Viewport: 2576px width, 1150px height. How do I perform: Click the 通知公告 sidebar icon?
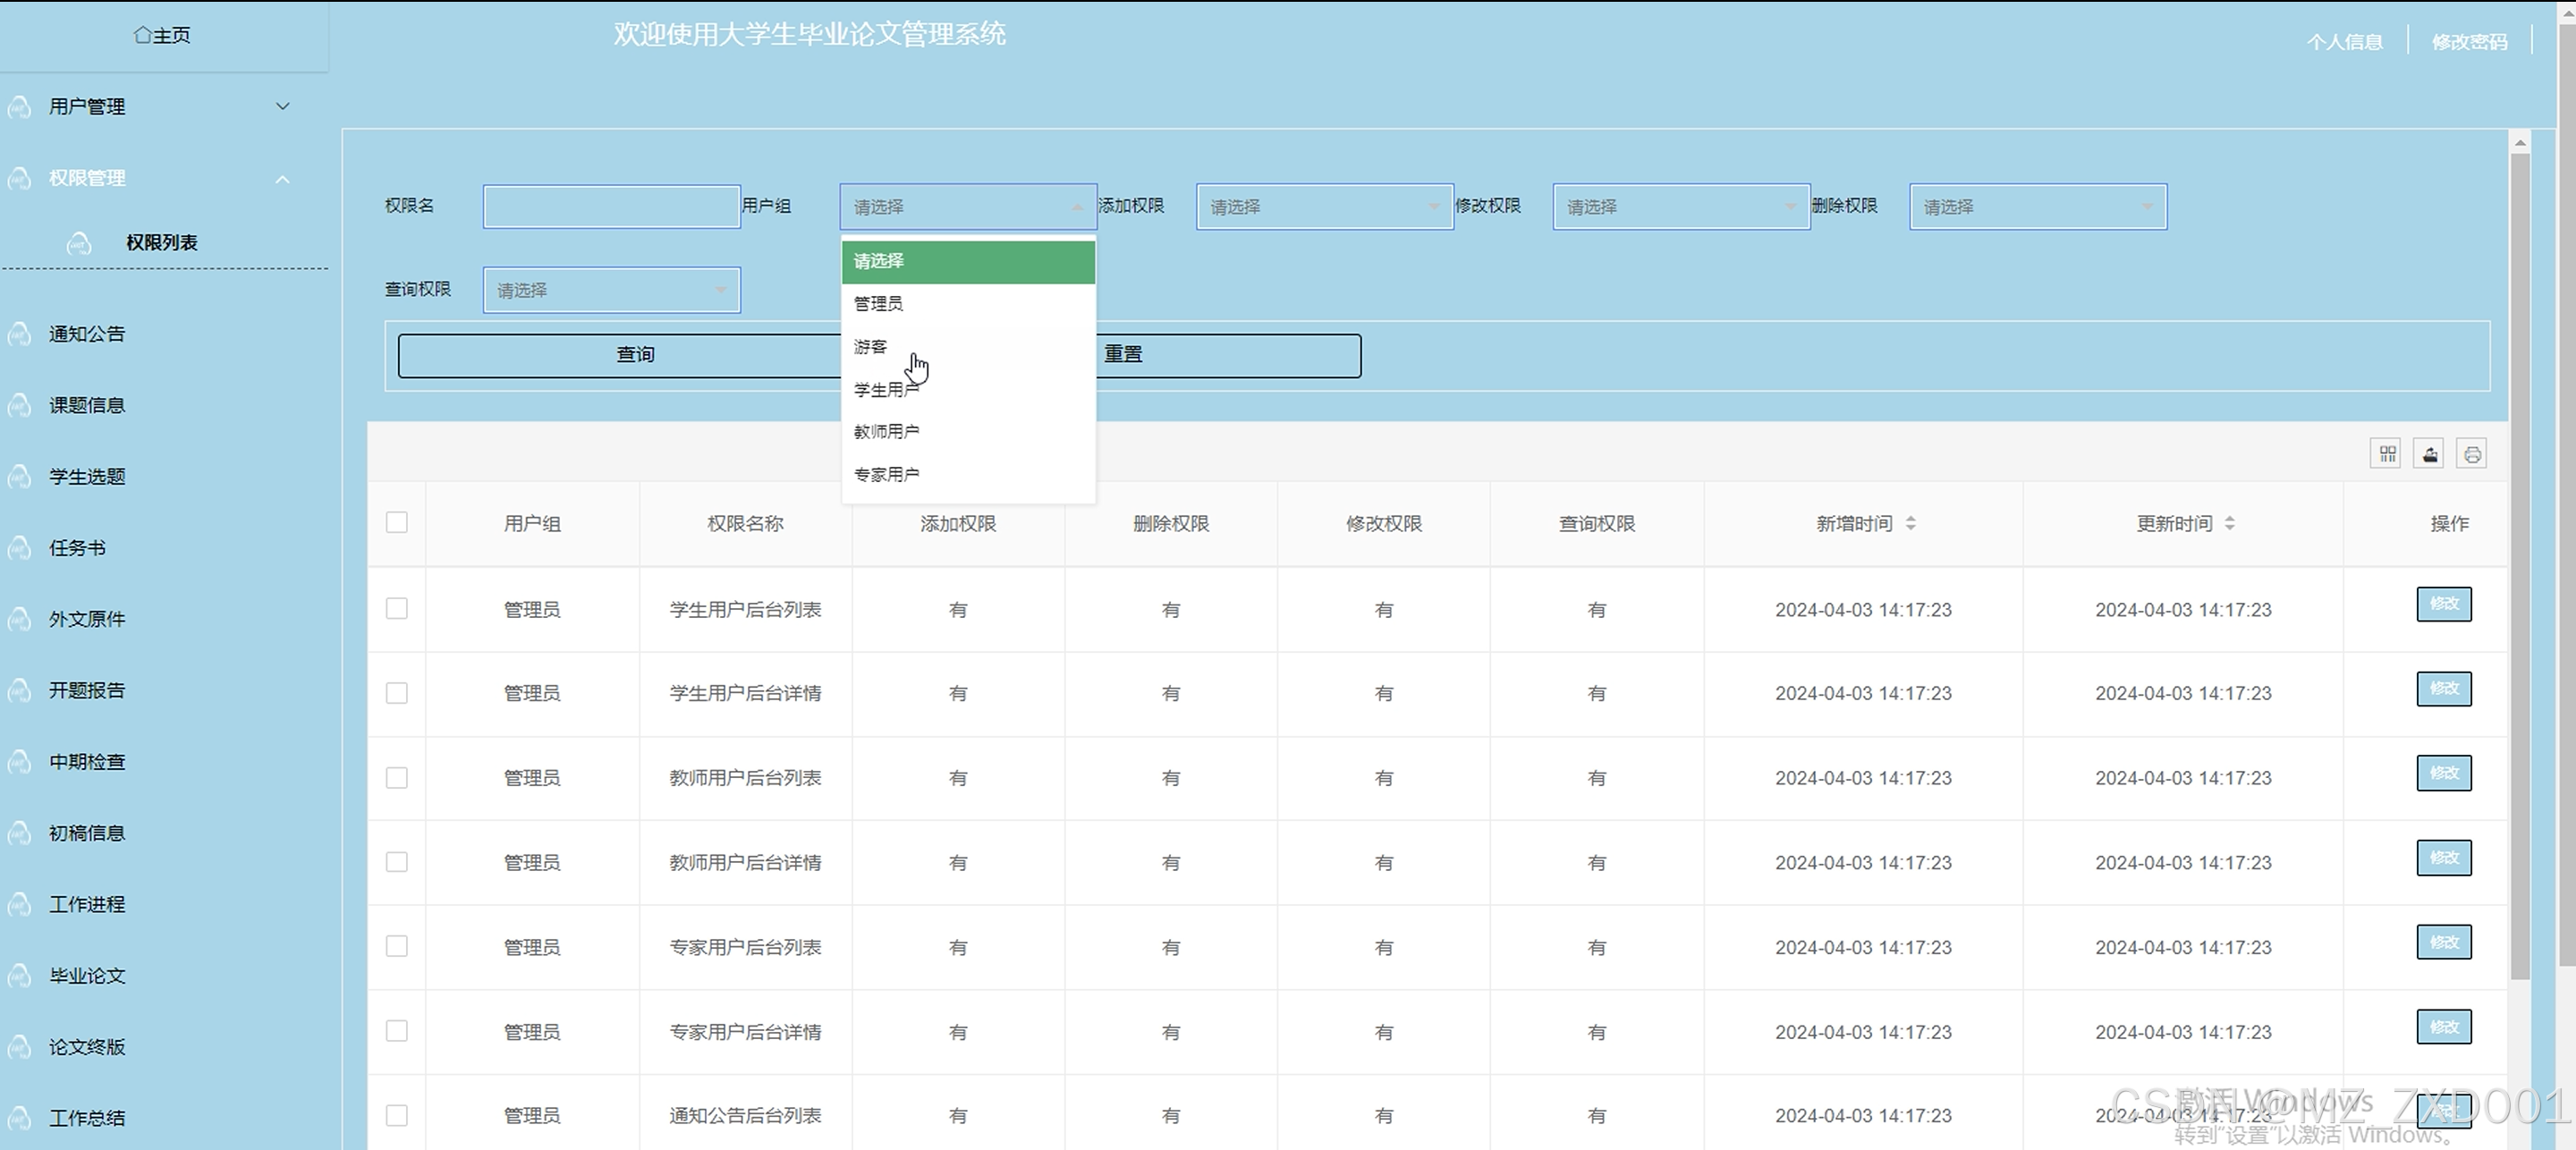19,334
